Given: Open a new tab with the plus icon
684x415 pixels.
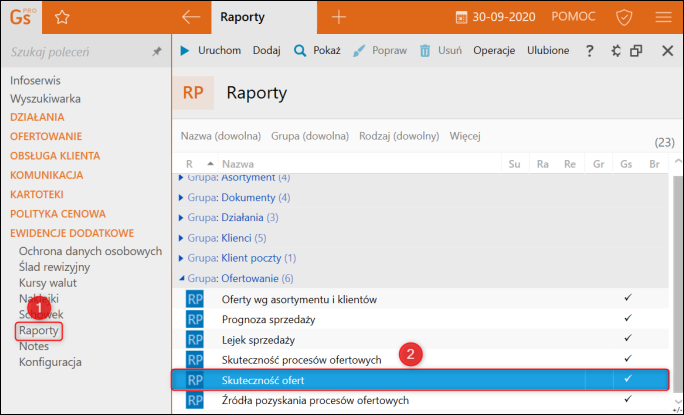Looking at the screenshot, I should click(339, 17).
